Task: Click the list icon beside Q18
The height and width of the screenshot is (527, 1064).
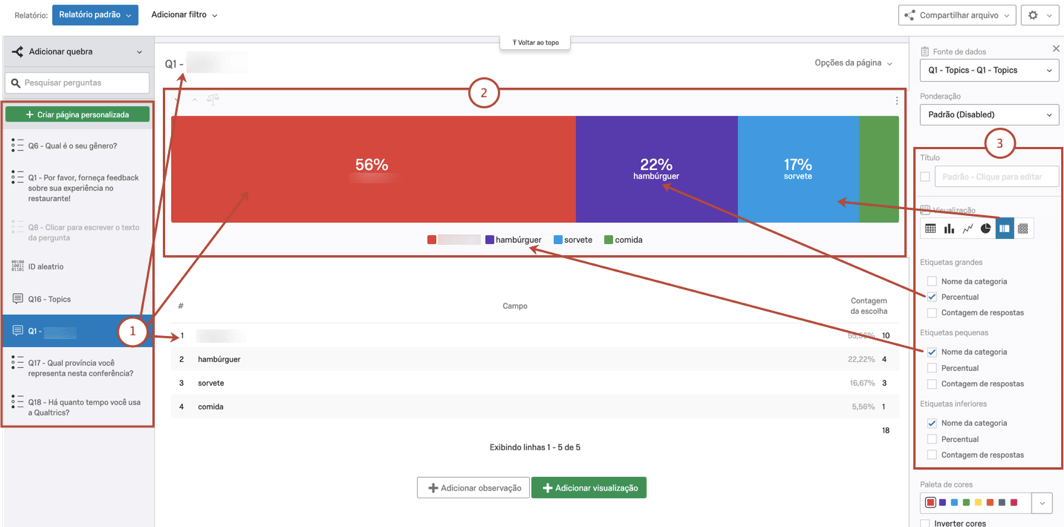Action: click(x=18, y=402)
